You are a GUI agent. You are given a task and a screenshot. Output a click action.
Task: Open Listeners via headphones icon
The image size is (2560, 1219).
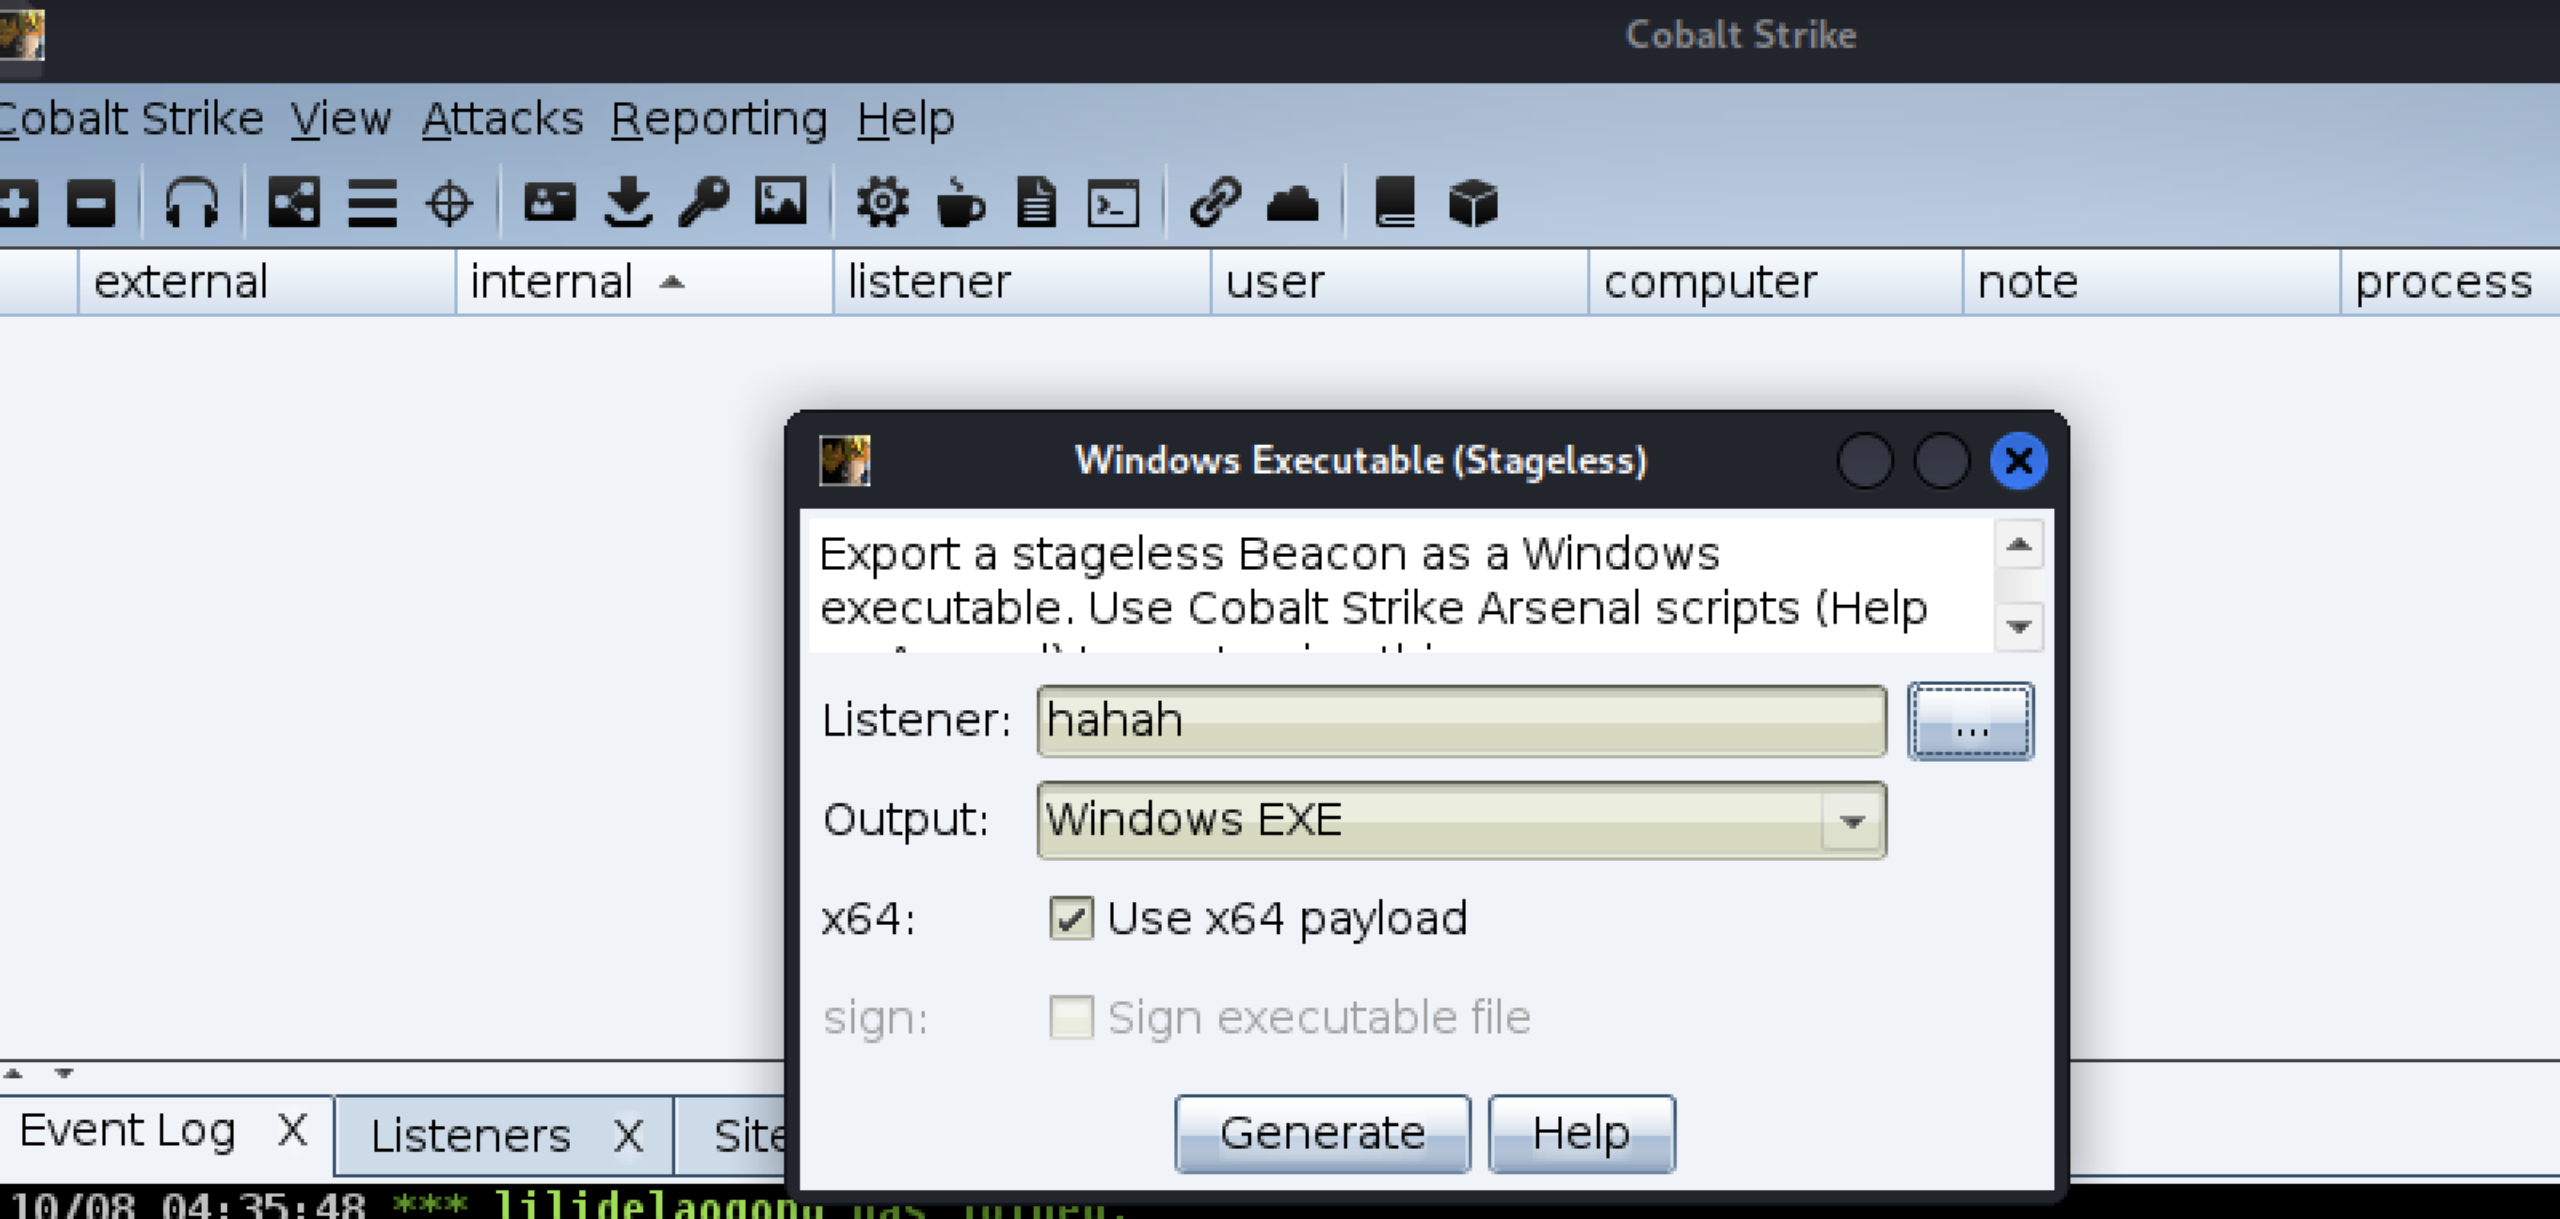191,202
